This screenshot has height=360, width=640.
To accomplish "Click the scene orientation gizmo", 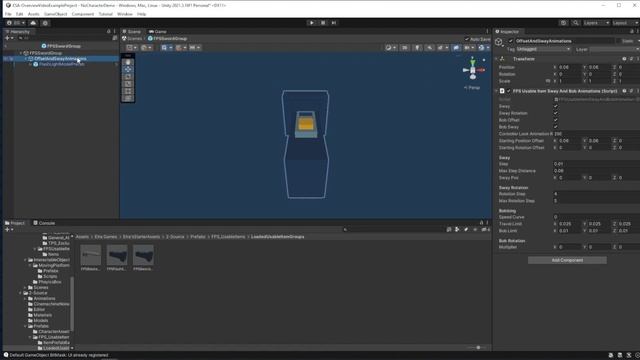I will click(x=473, y=70).
